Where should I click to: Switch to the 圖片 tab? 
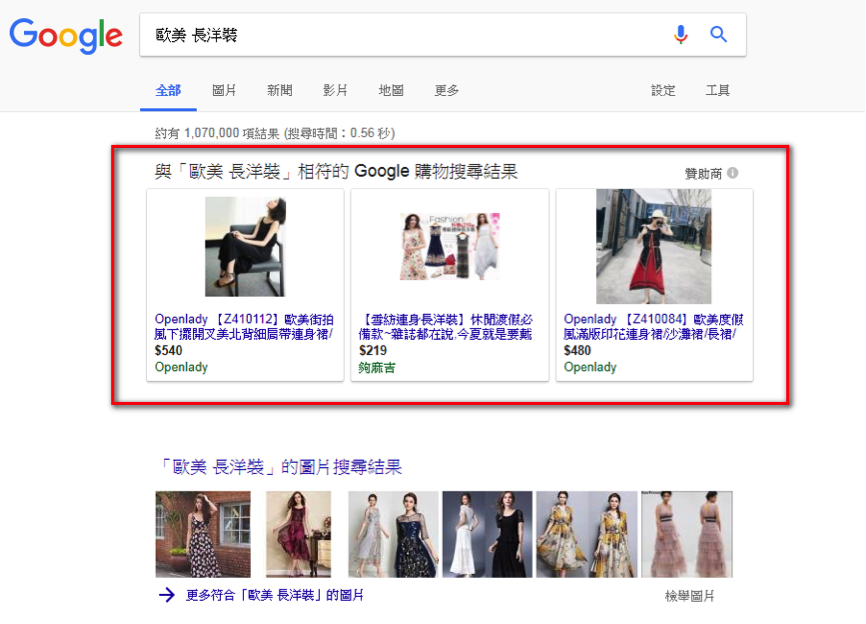point(224,90)
